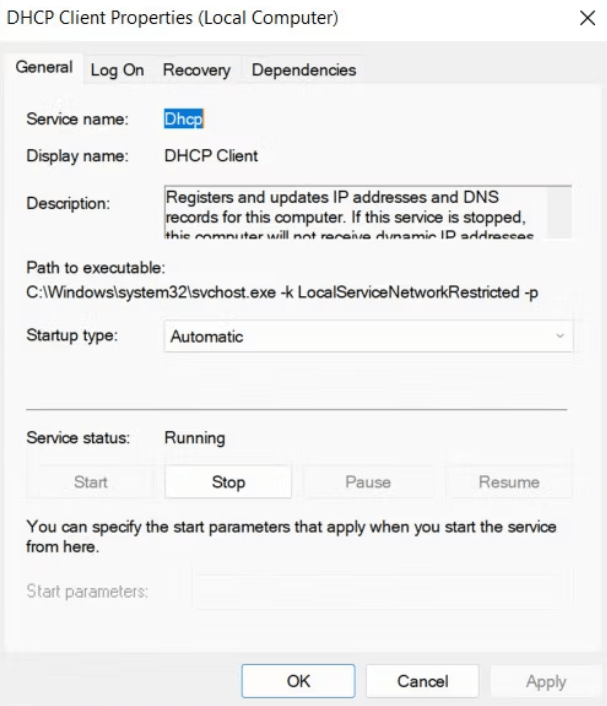The width and height of the screenshot is (607, 706).
Task: Click the DHCP Client display name
Action: click(x=210, y=156)
